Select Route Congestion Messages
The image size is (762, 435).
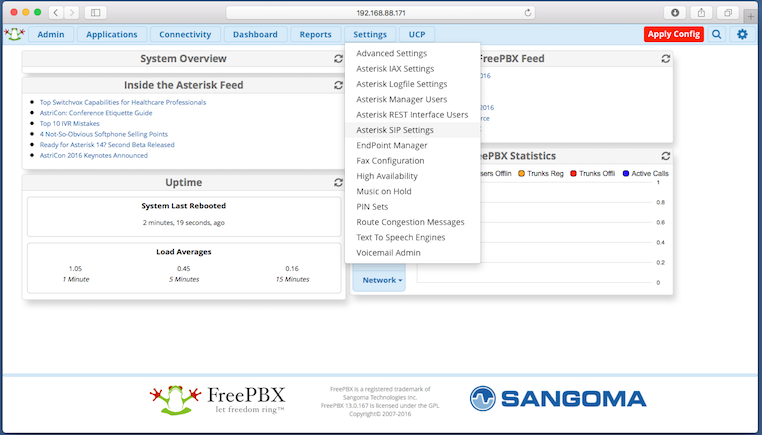pos(413,222)
